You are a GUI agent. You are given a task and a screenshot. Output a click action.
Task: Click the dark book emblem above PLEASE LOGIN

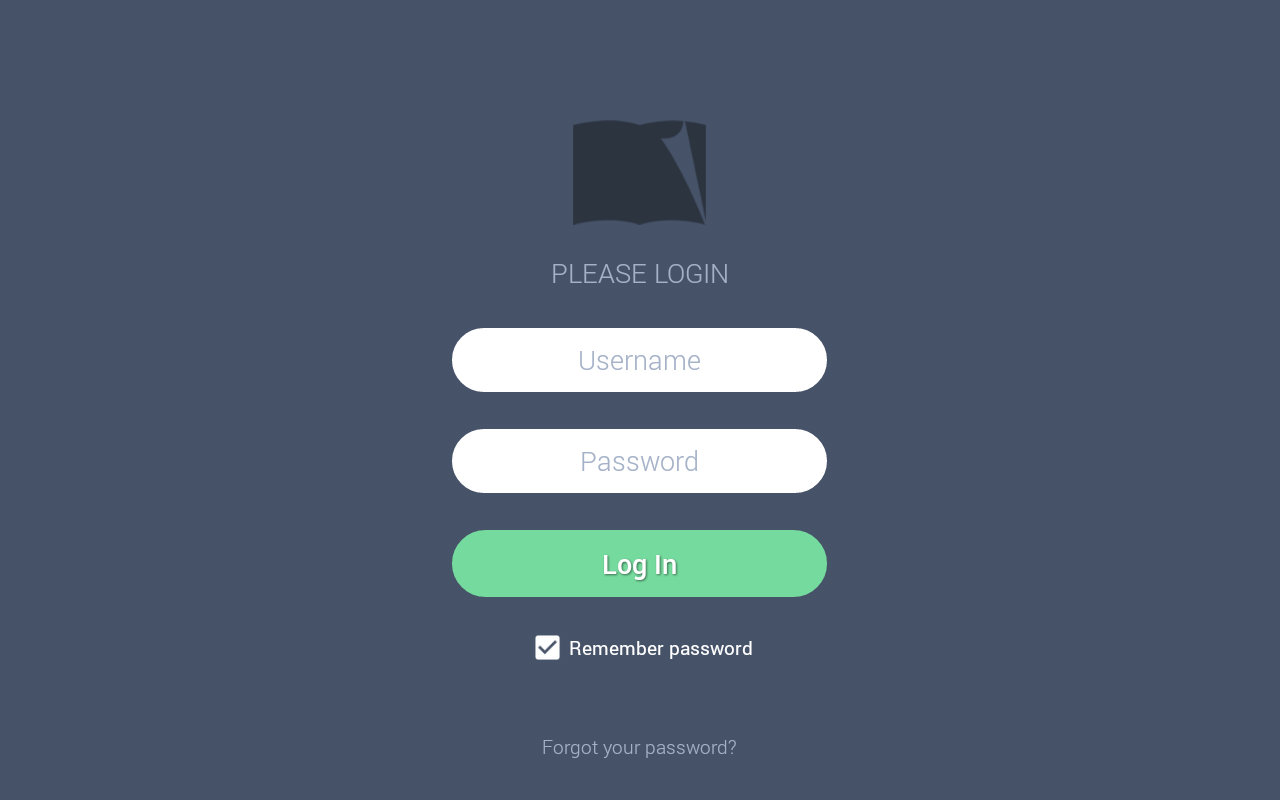(639, 173)
